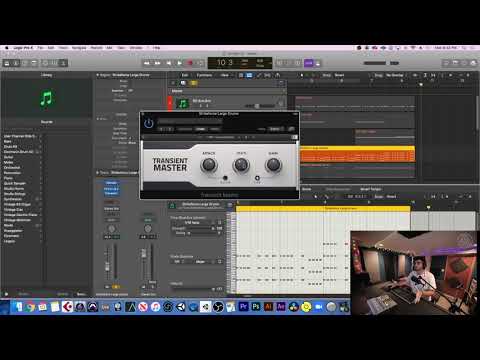The image size is (480, 360).
Task: Click the Fast Forward transport button
Action: (158, 63)
